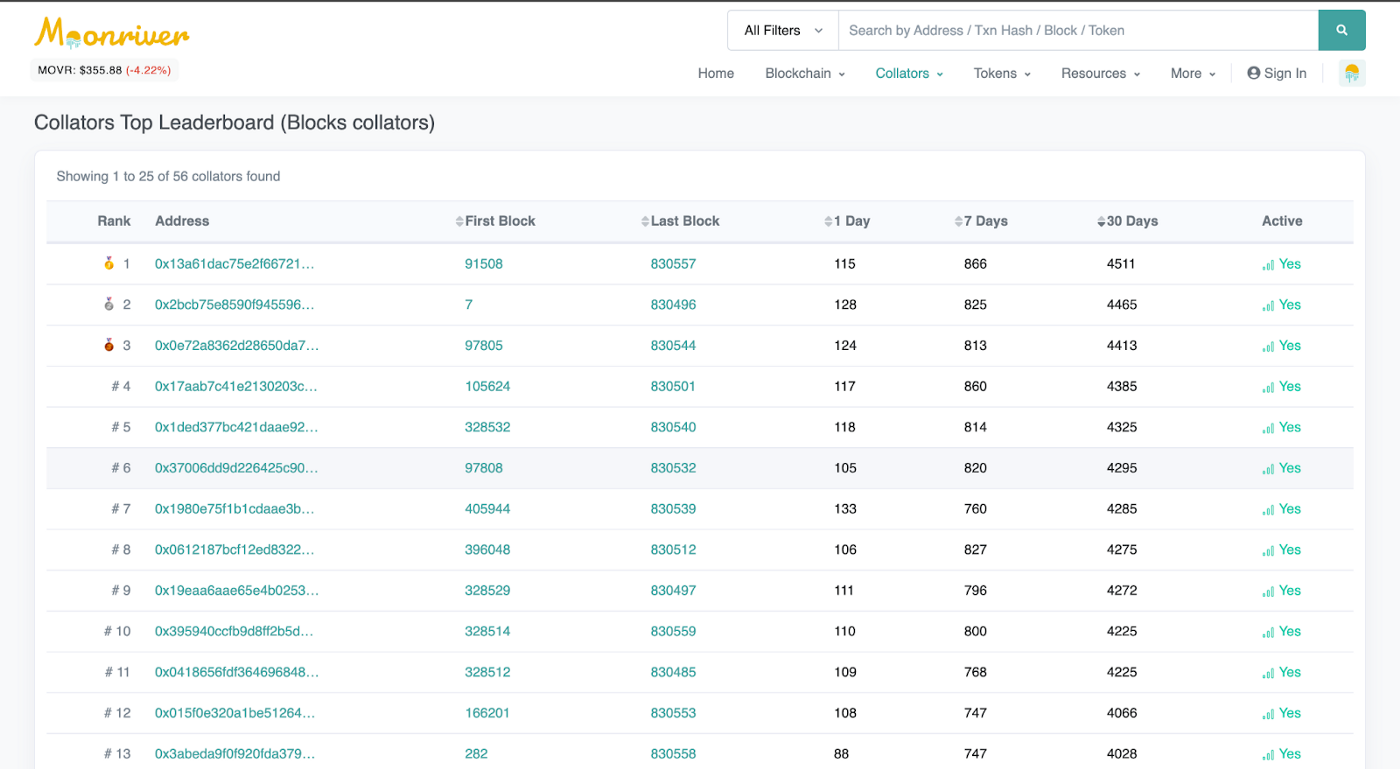
Task: Open address 0x13a61dac75e2f66721…
Action: click(x=235, y=264)
